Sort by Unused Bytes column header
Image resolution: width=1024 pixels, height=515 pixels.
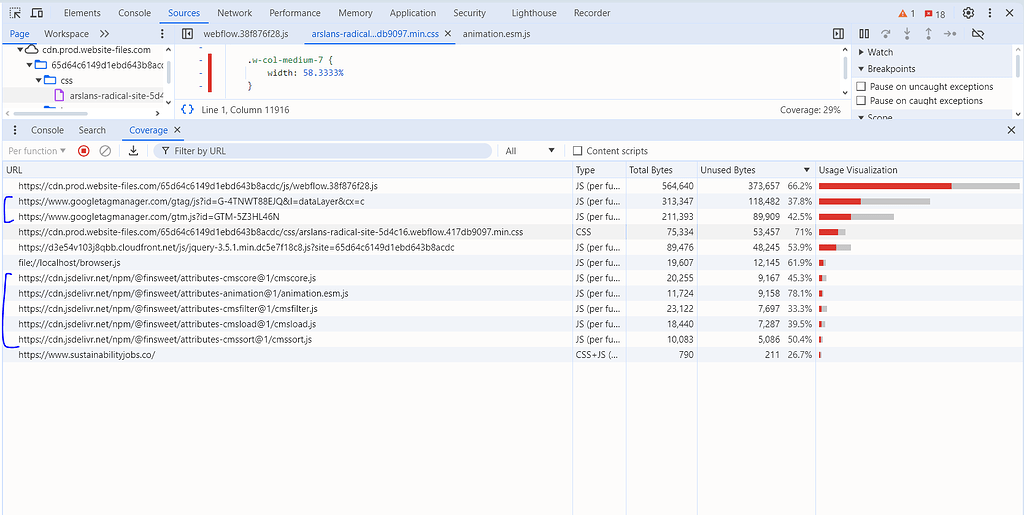click(x=728, y=170)
